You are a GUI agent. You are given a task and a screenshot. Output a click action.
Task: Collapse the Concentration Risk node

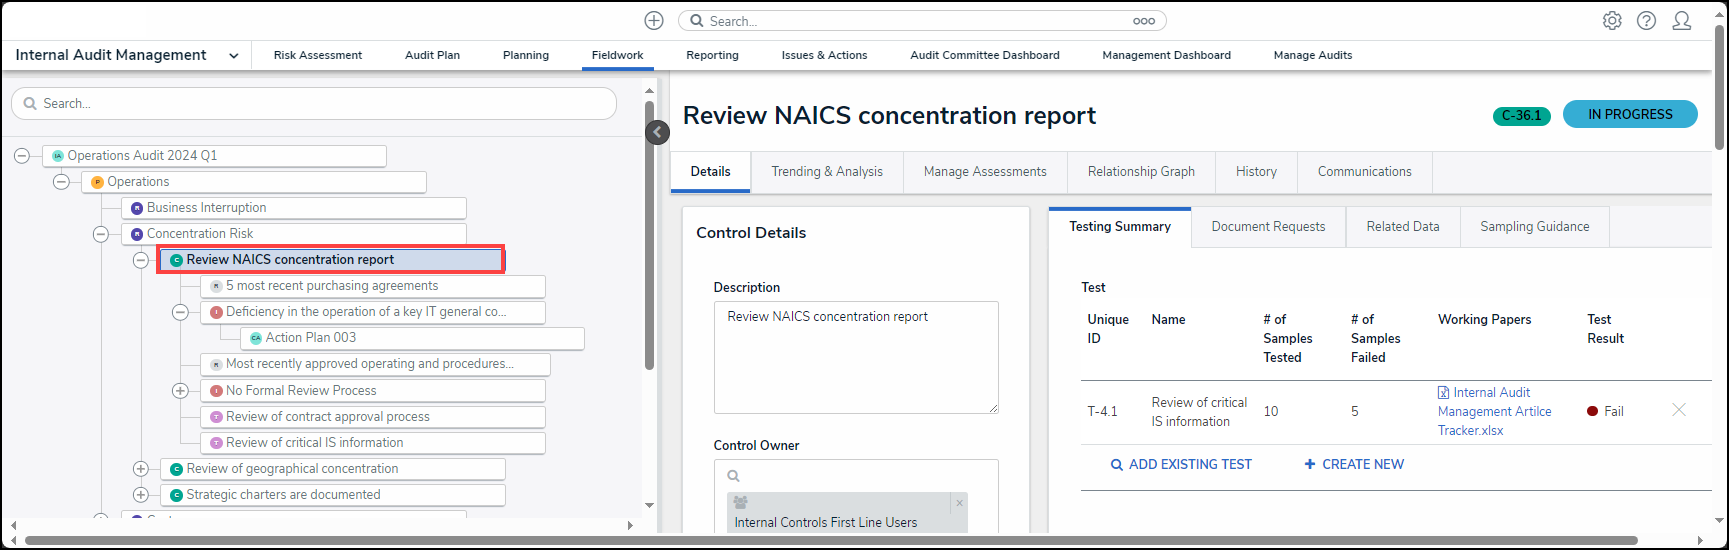click(x=101, y=234)
